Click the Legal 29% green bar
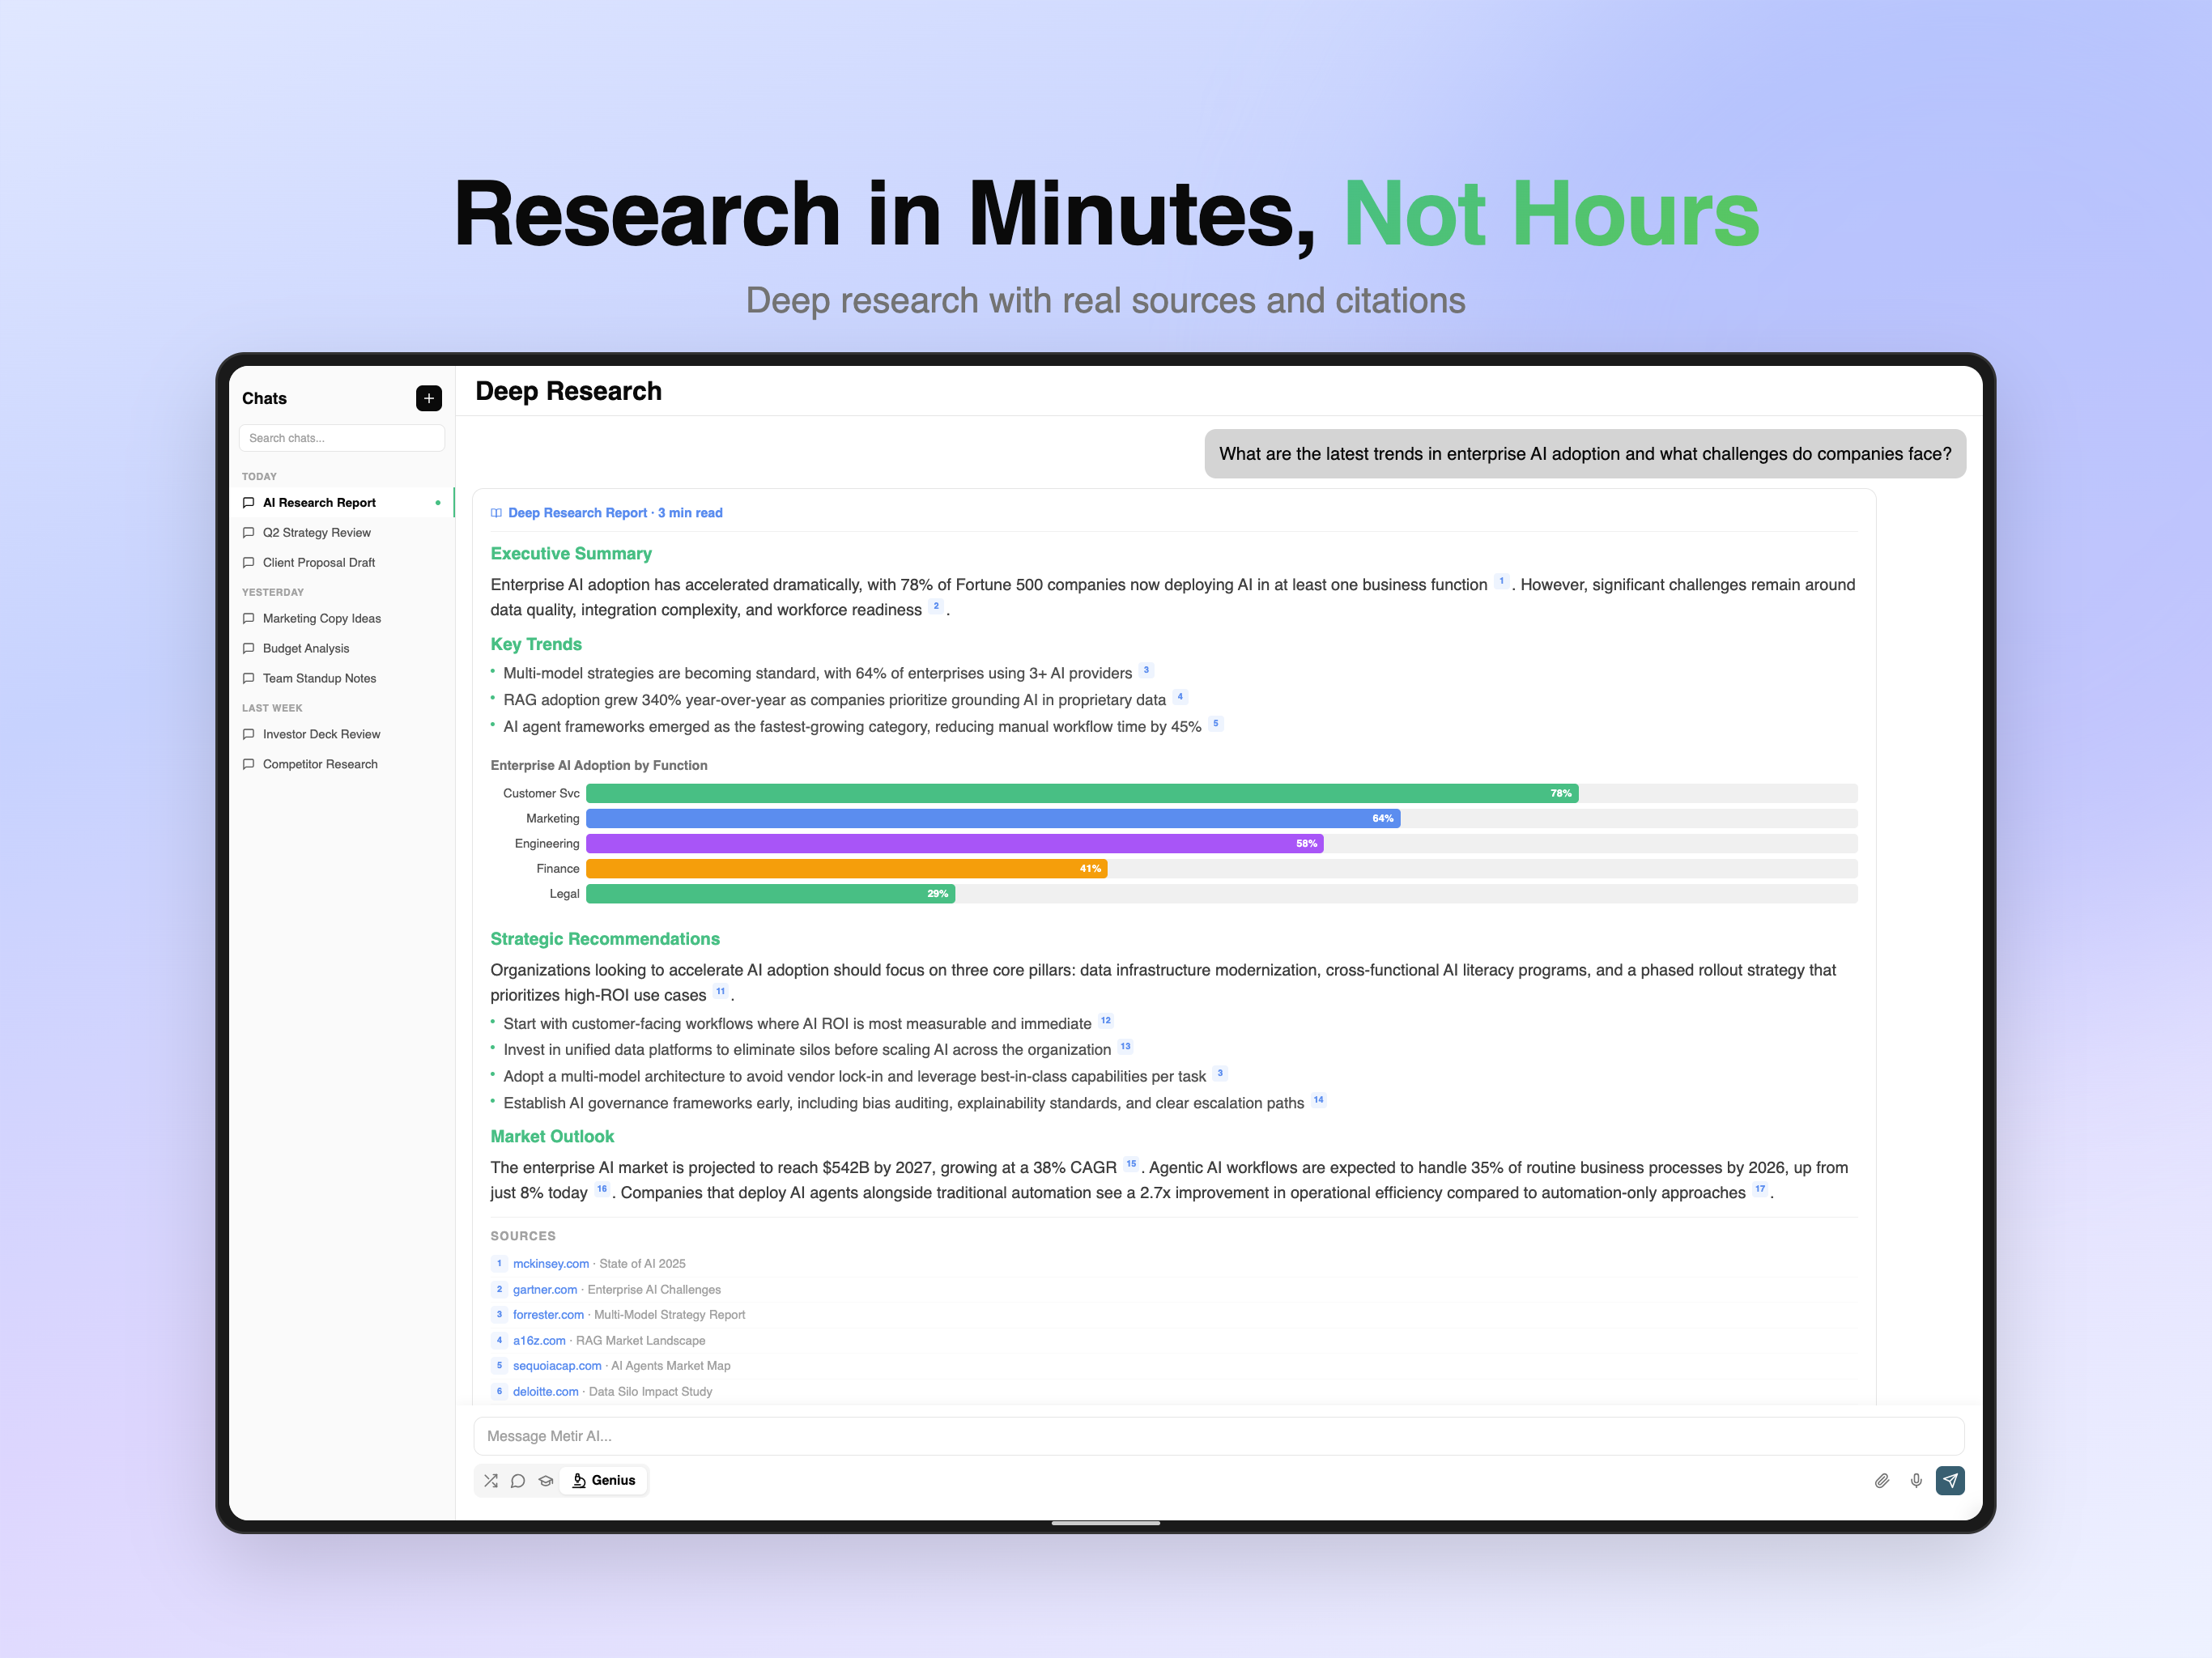Image resolution: width=2212 pixels, height=1658 pixels. [770, 894]
